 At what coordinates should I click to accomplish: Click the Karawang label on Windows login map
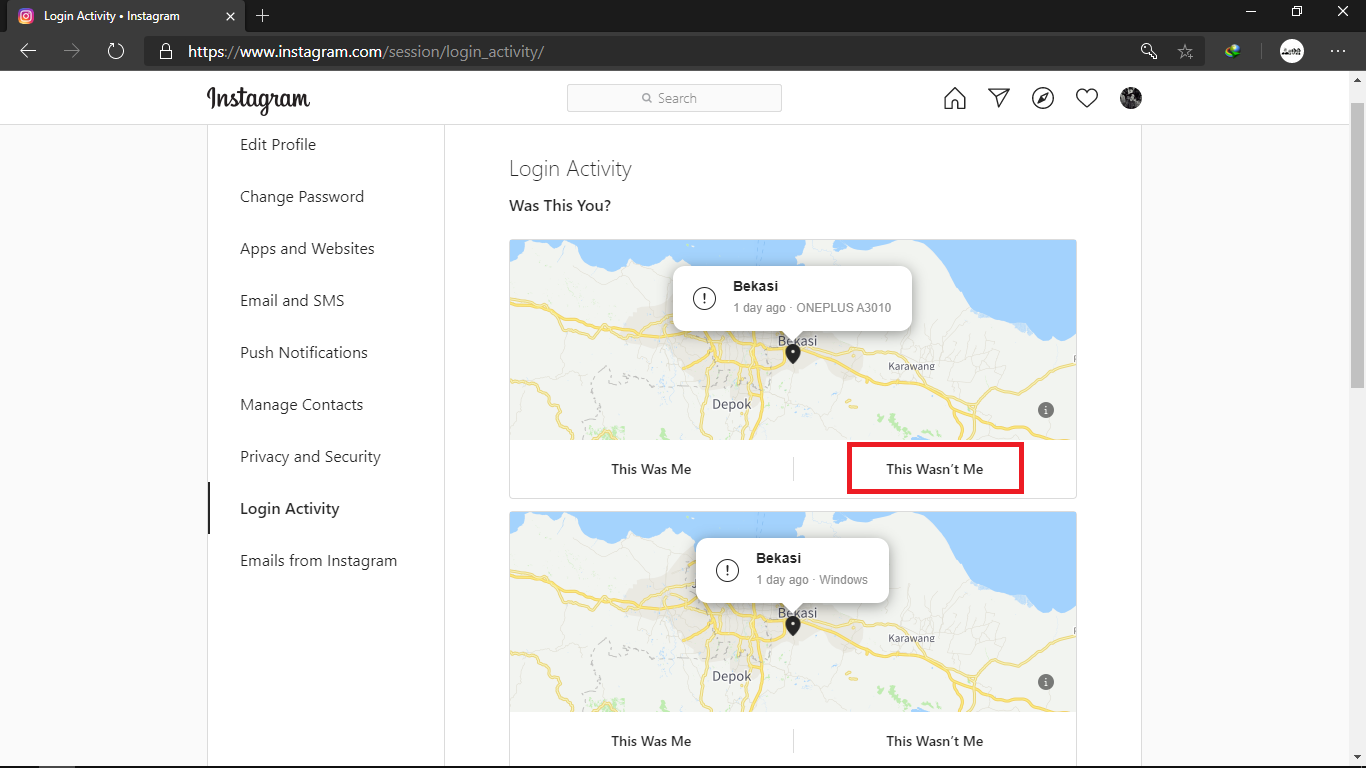(911, 638)
